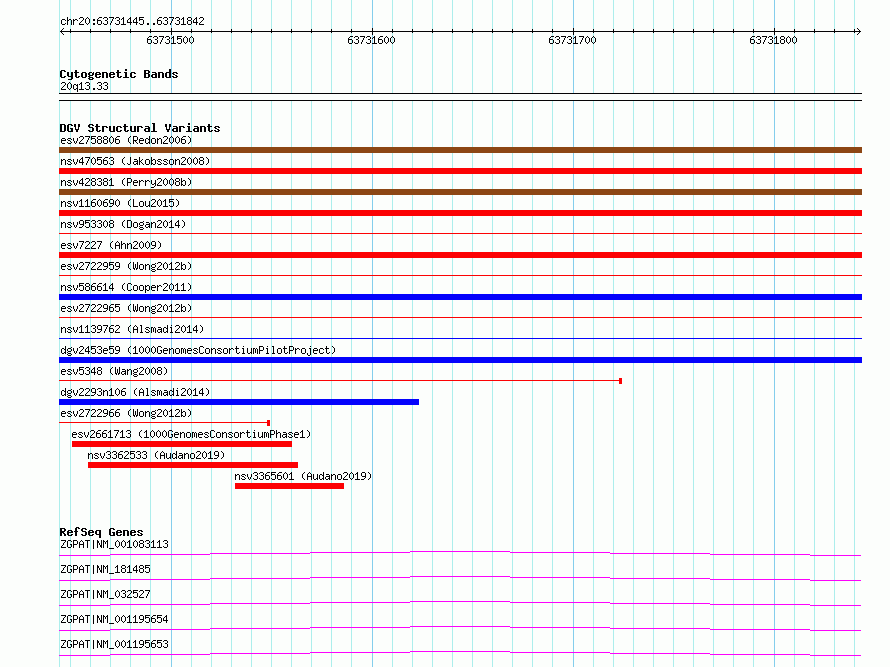This screenshot has width=890, height=667.
Task: Click the esv2722965 (Wong2012b) label
Action: [x=126, y=308]
